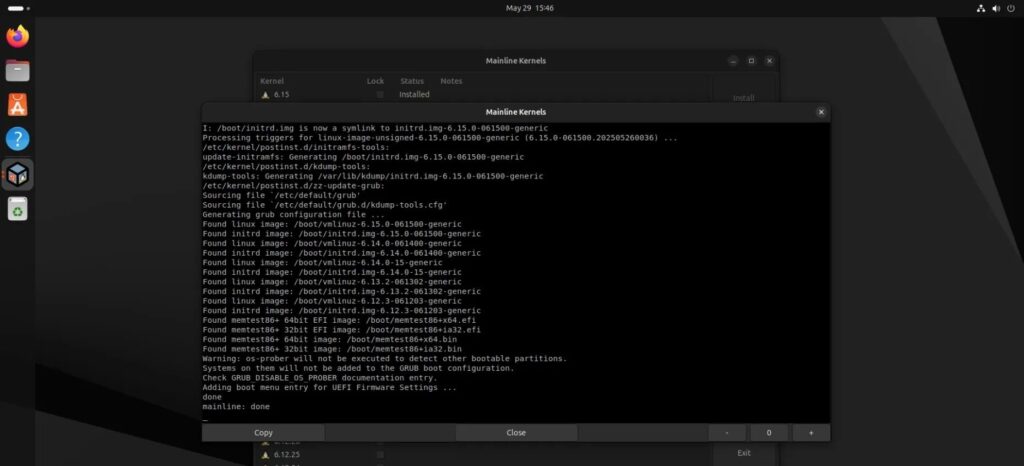This screenshot has width=1024, height=466.
Task: Toggle Lock checkbox for kernel 6.15
Action: 380,94
